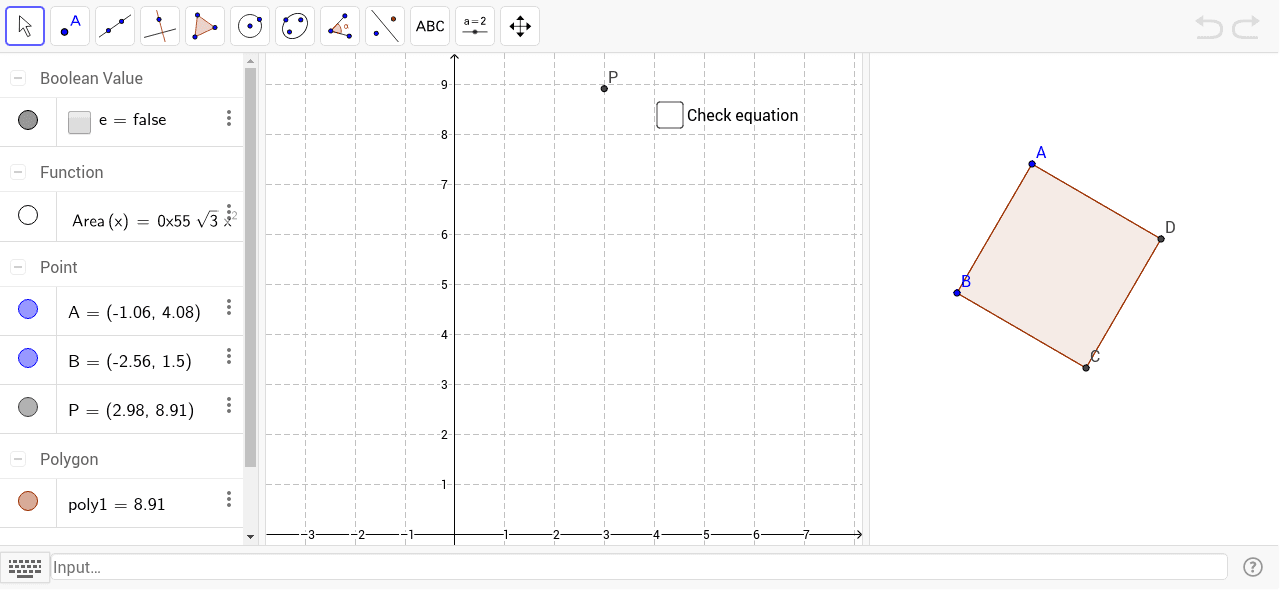Open the input help question mark
This screenshot has height=590, width=1280.
(1253, 567)
